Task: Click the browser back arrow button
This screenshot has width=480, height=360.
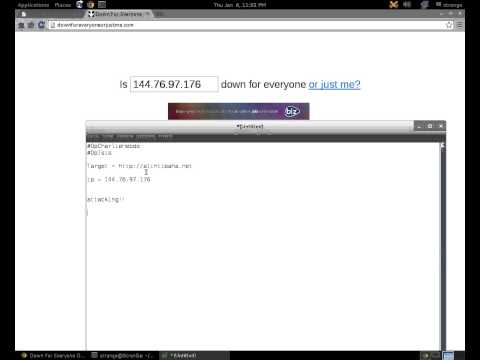Action: 21,25
